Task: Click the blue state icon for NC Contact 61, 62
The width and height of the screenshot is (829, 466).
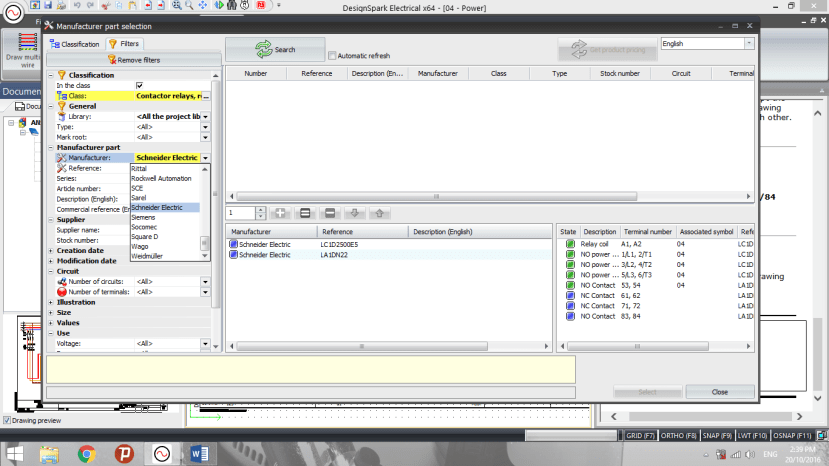Action: (x=570, y=296)
